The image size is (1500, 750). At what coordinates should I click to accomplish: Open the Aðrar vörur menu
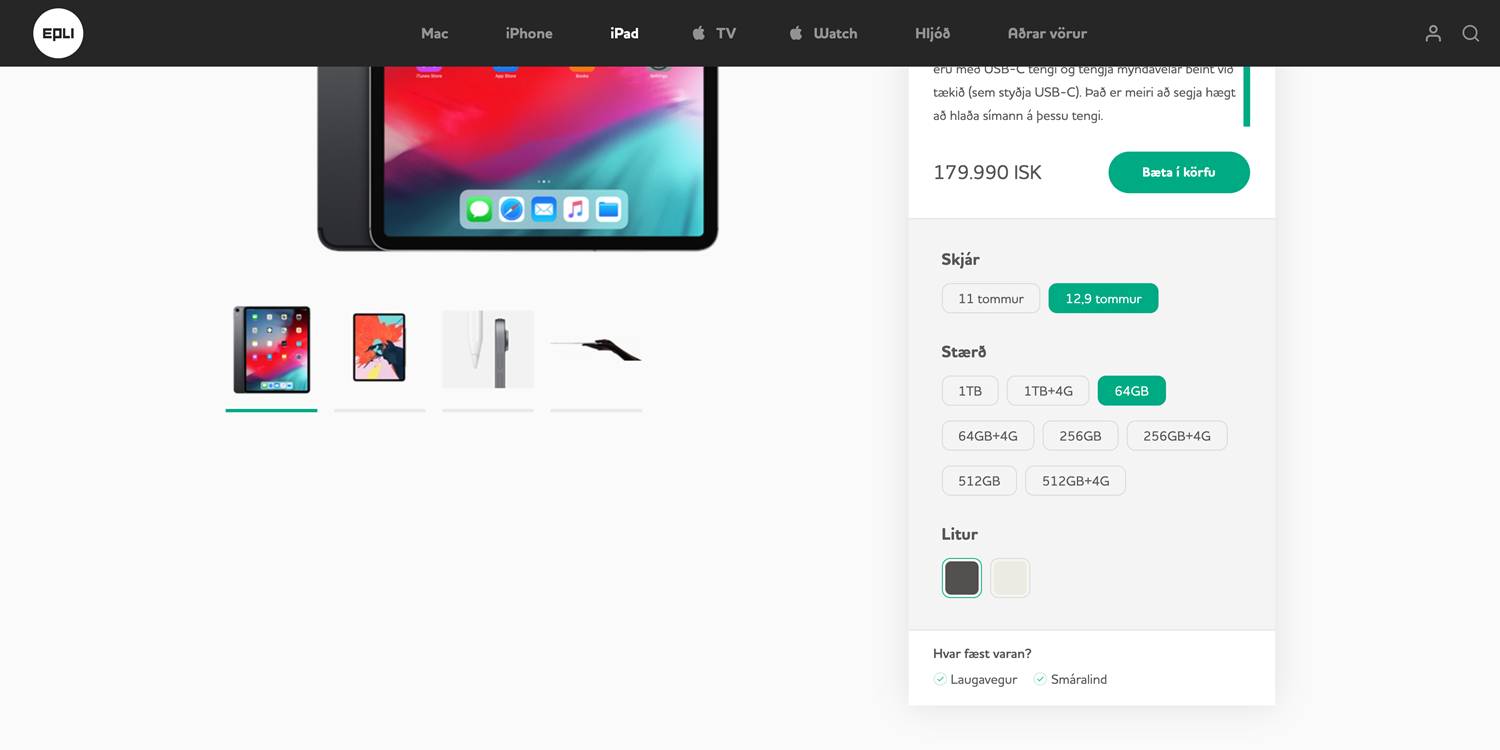1047,33
